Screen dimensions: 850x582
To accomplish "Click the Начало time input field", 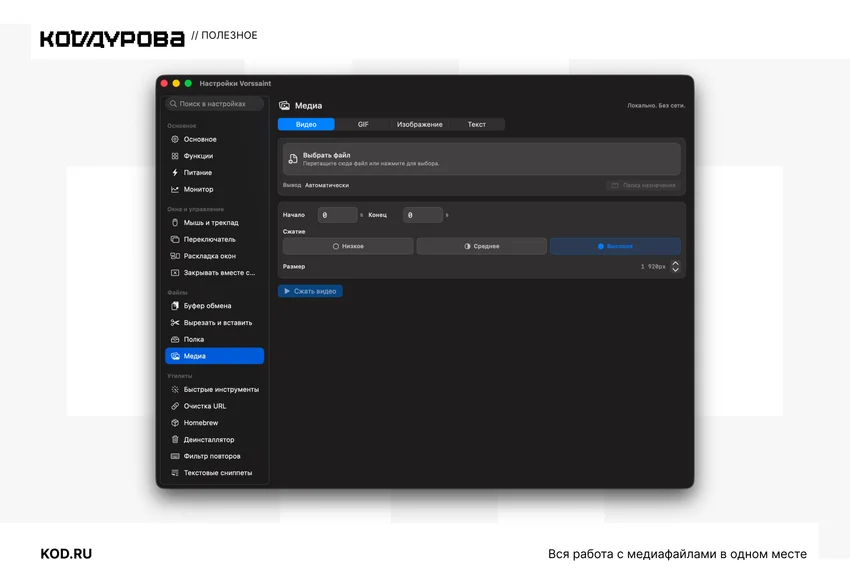I will point(337,215).
